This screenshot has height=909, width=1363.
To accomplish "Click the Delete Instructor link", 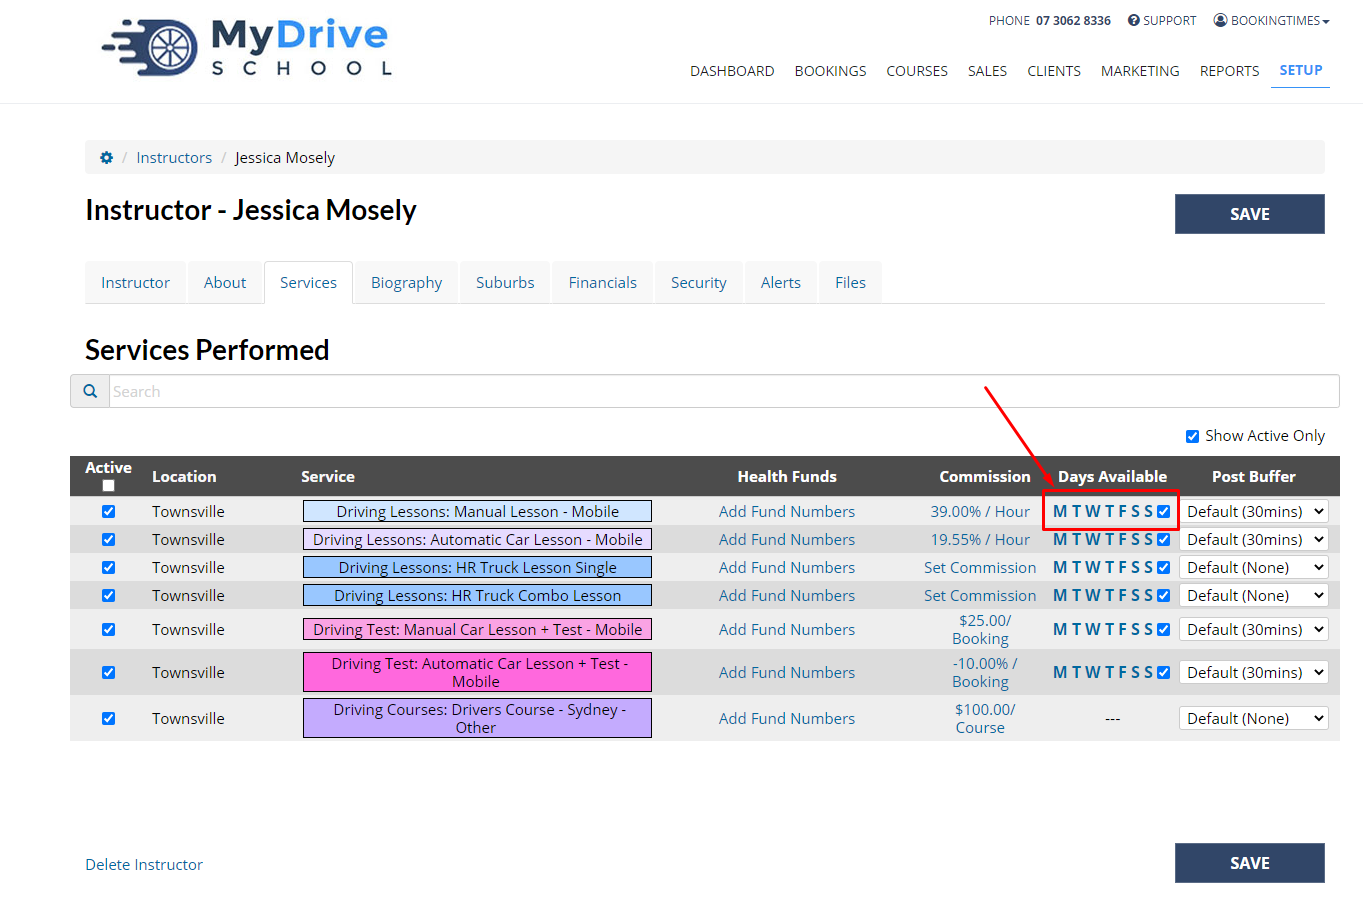I will (144, 865).
